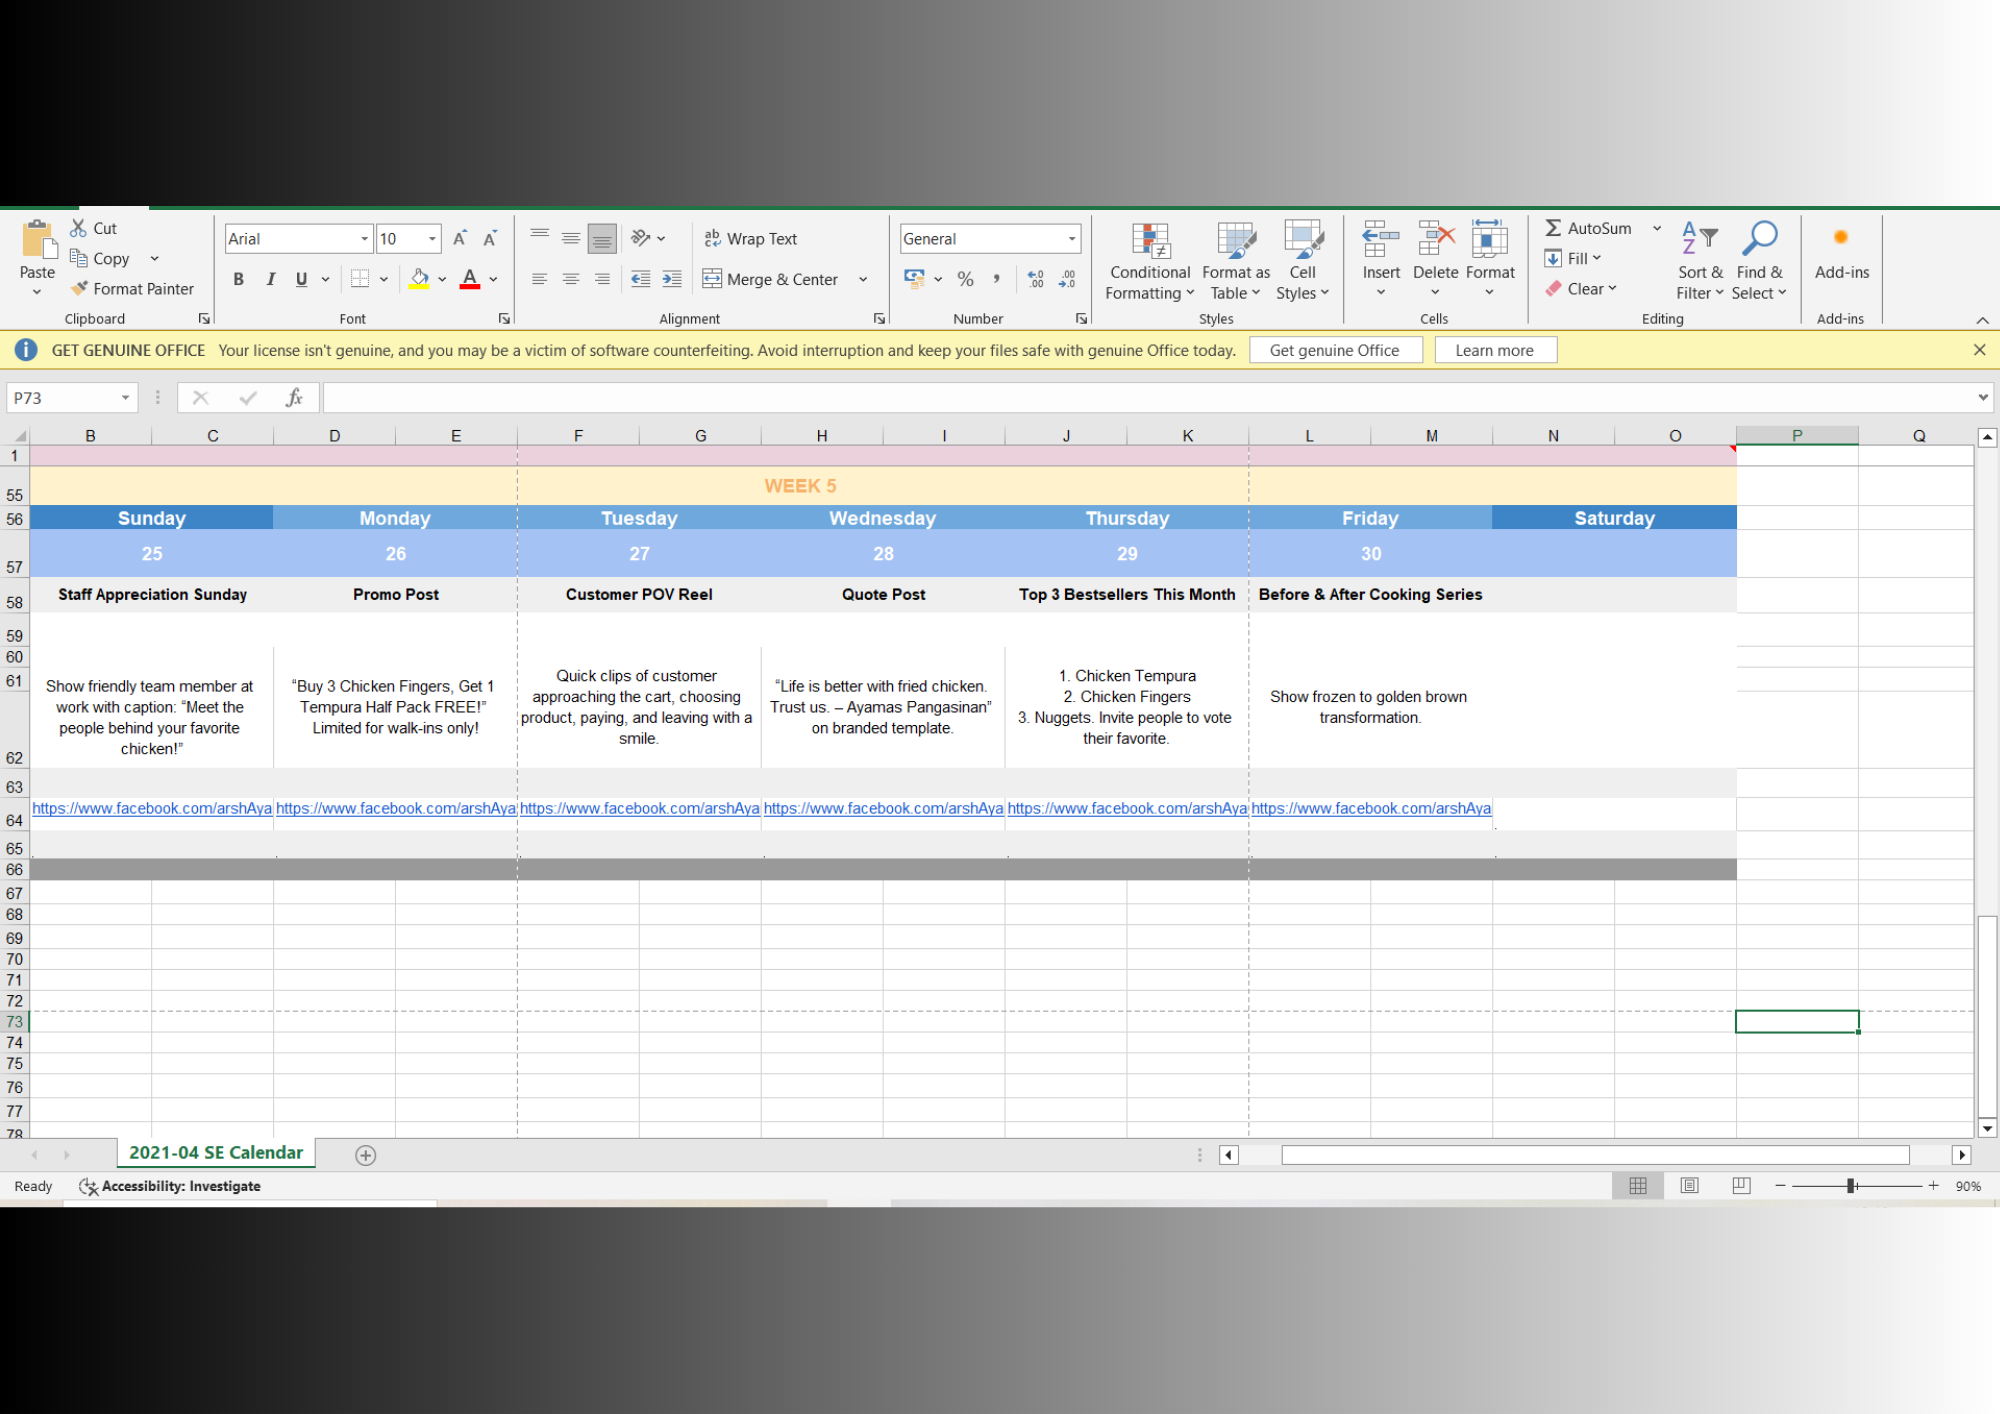
Task: Click the Paste clipboard icon
Action: pyautogui.click(x=38, y=240)
